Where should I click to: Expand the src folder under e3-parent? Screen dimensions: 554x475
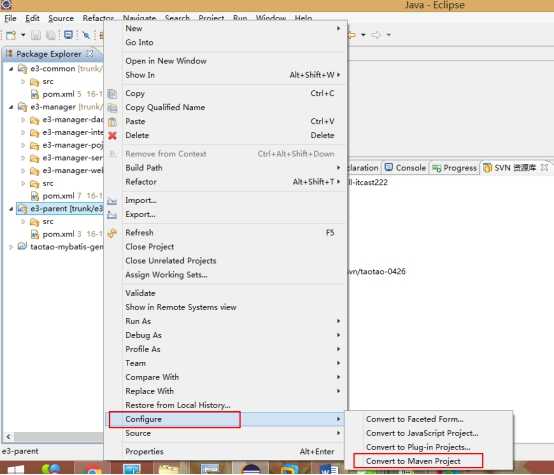click(x=23, y=222)
